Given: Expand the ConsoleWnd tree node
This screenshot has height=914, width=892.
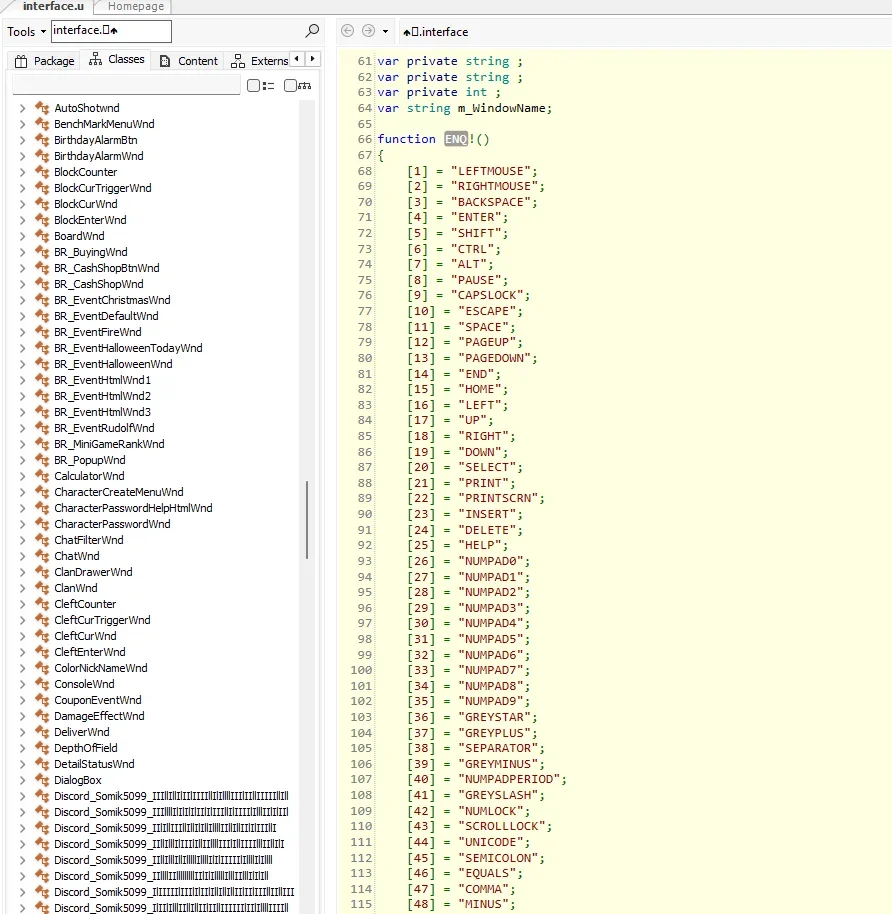Looking at the screenshot, I should pyautogui.click(x=22, y=684).
